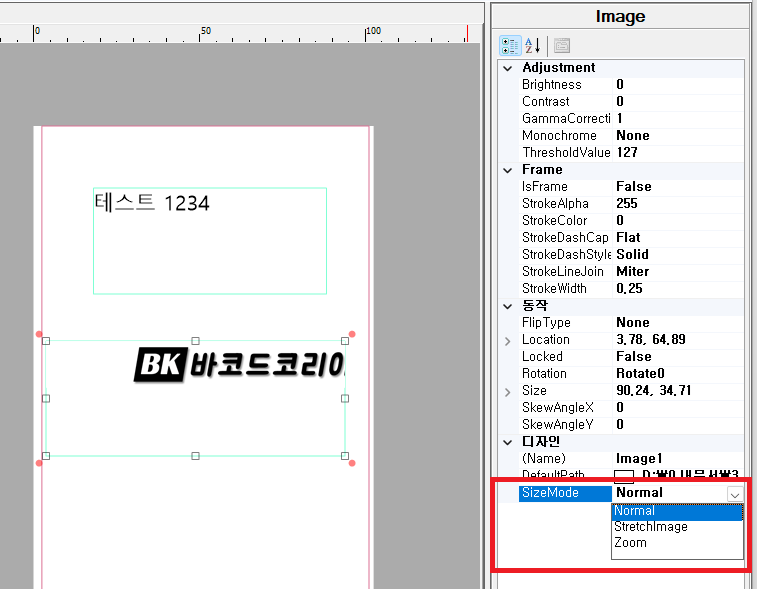The image size is (757, 589).
Task: Collapse the Frame category
Action: pos(507,170)
